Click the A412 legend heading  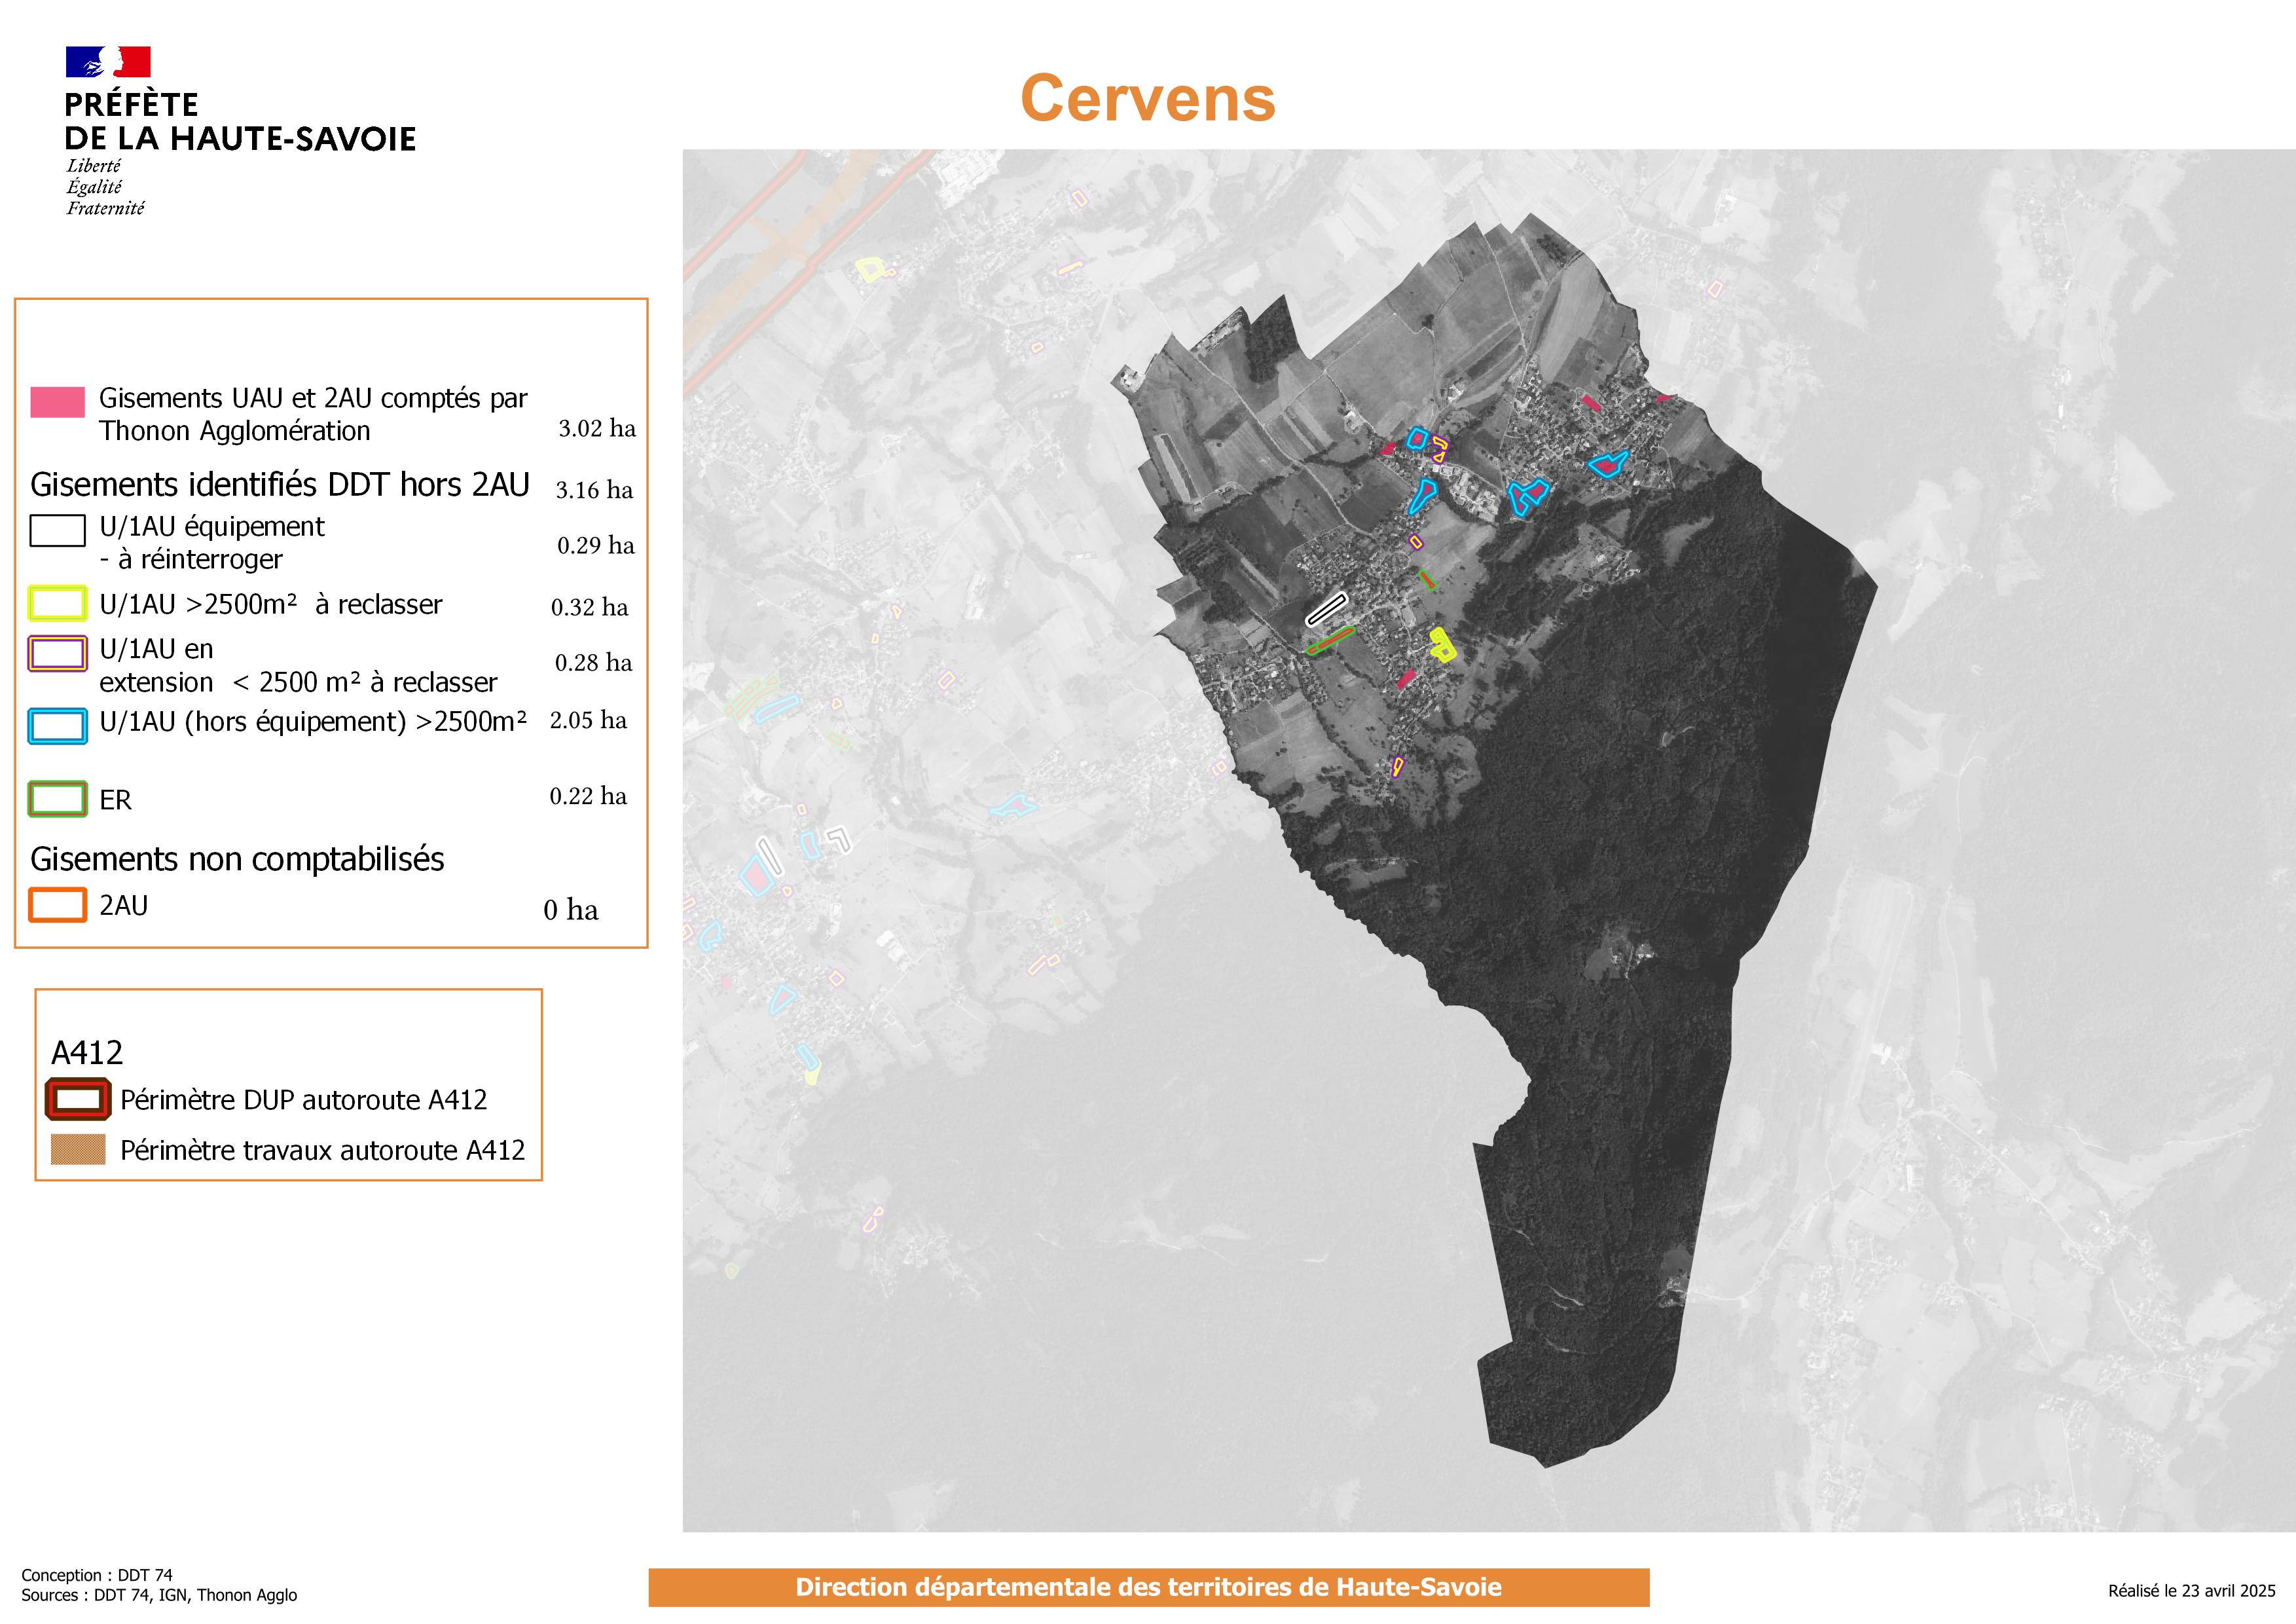[87, 1052]
